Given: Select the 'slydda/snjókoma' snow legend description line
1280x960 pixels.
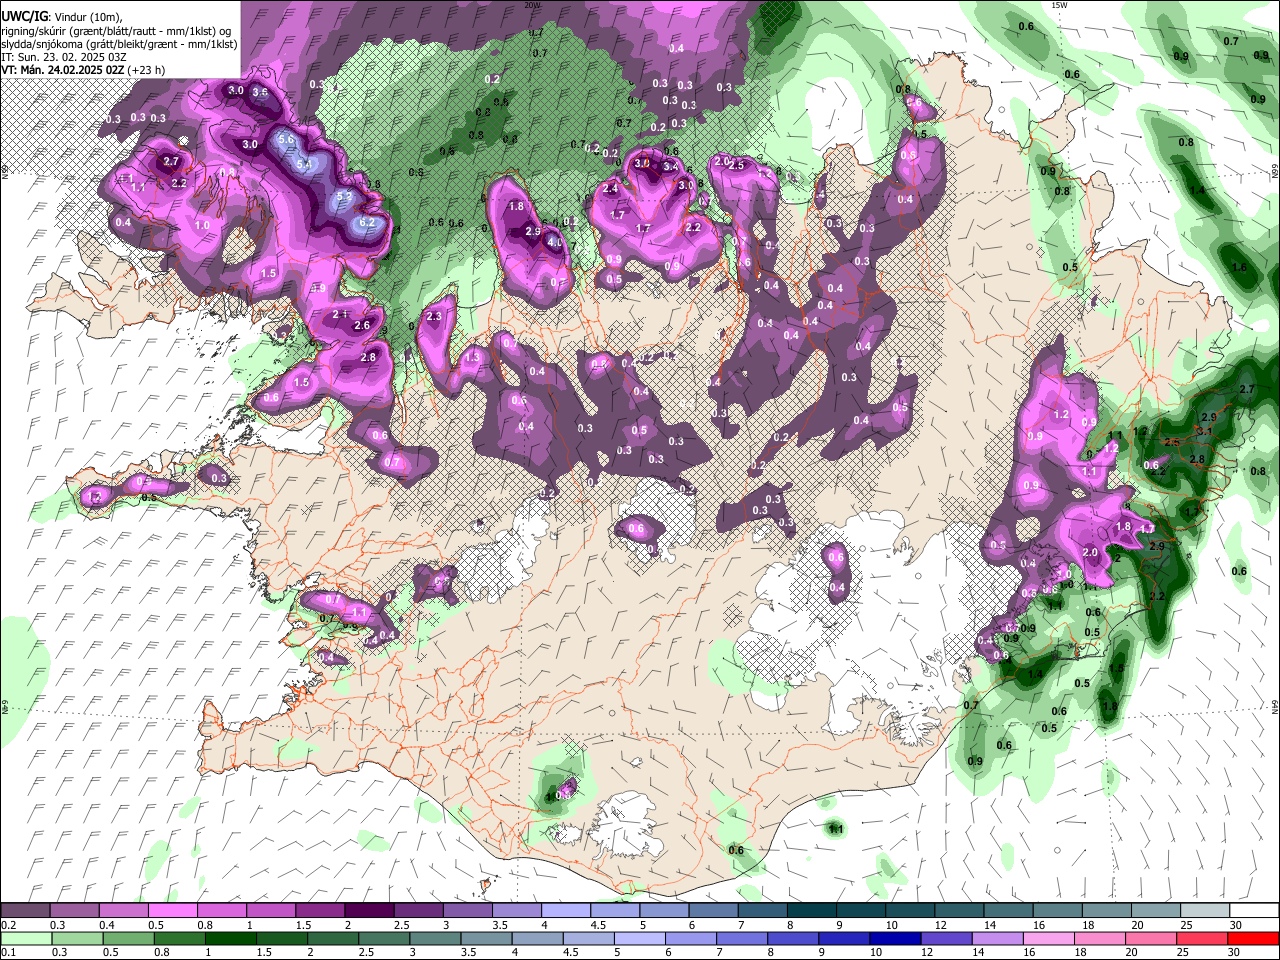Looking at the screenshot, I should point(119,44).
